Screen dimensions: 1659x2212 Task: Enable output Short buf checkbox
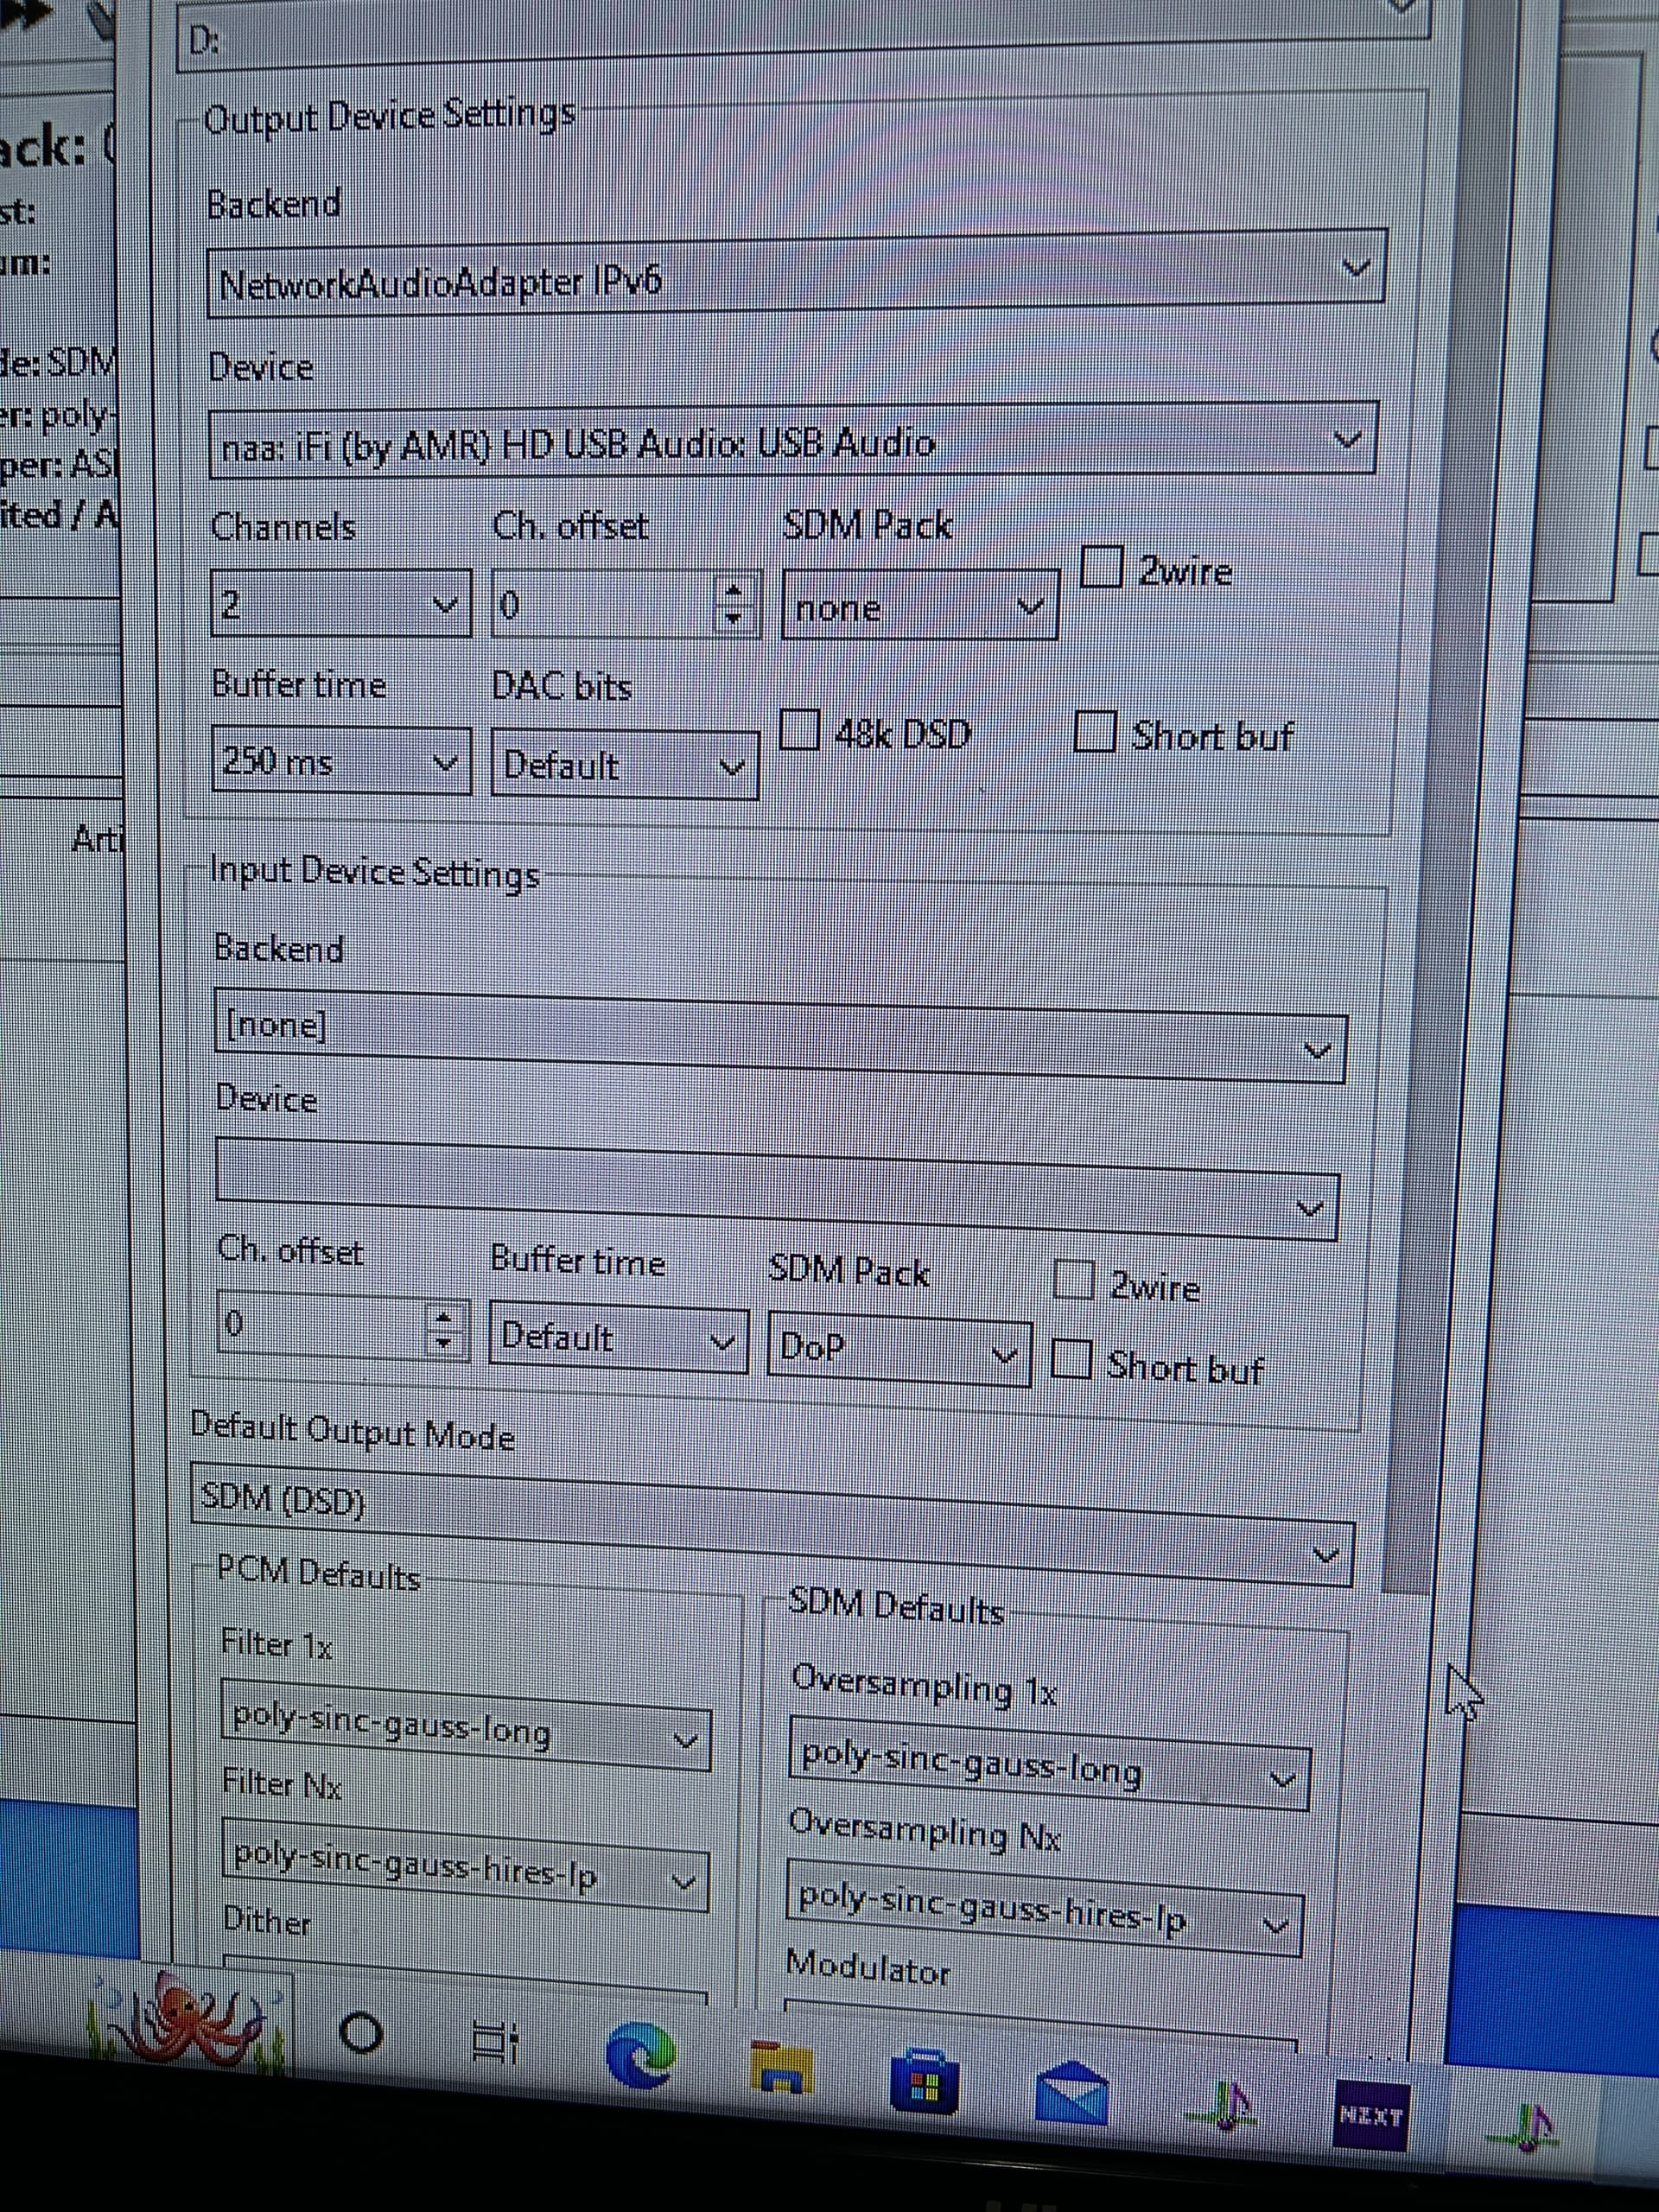pos(1095,731)
